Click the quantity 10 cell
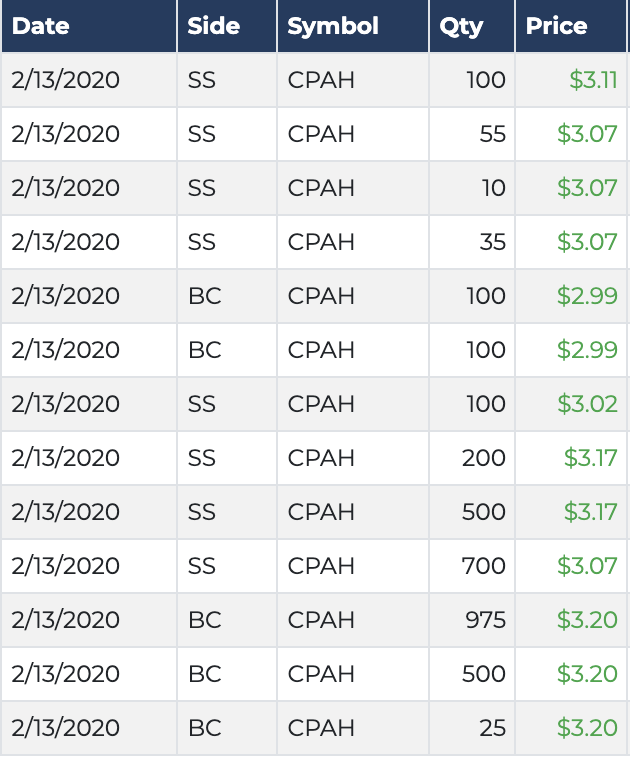This screenshot has height=762, width=630. (x=493, y=188)
